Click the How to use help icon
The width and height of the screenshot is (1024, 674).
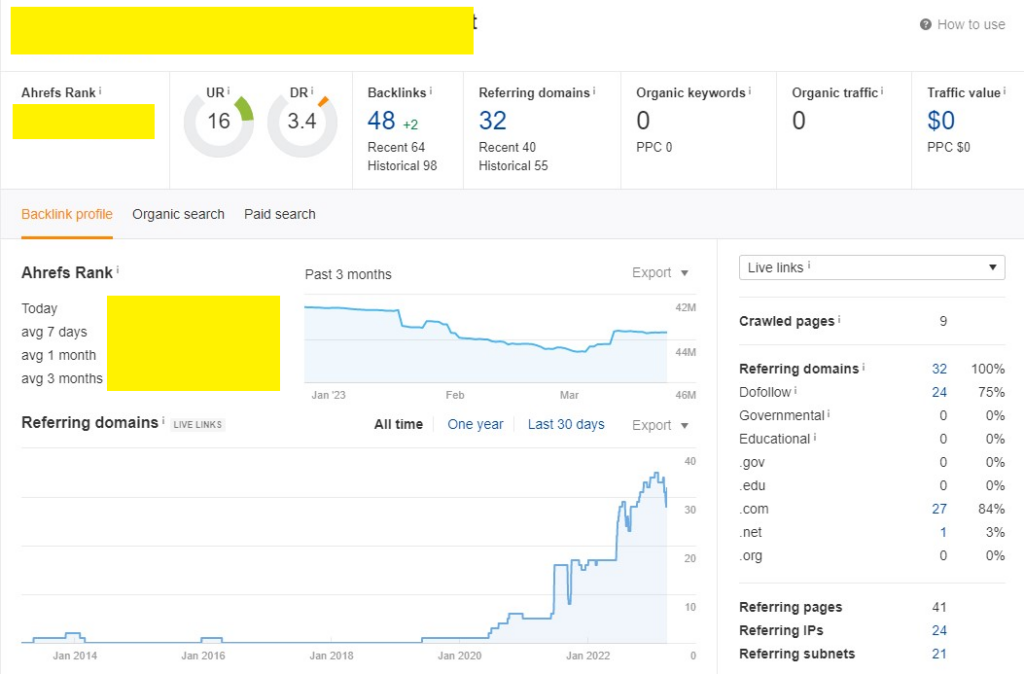(x=925, y=25)
